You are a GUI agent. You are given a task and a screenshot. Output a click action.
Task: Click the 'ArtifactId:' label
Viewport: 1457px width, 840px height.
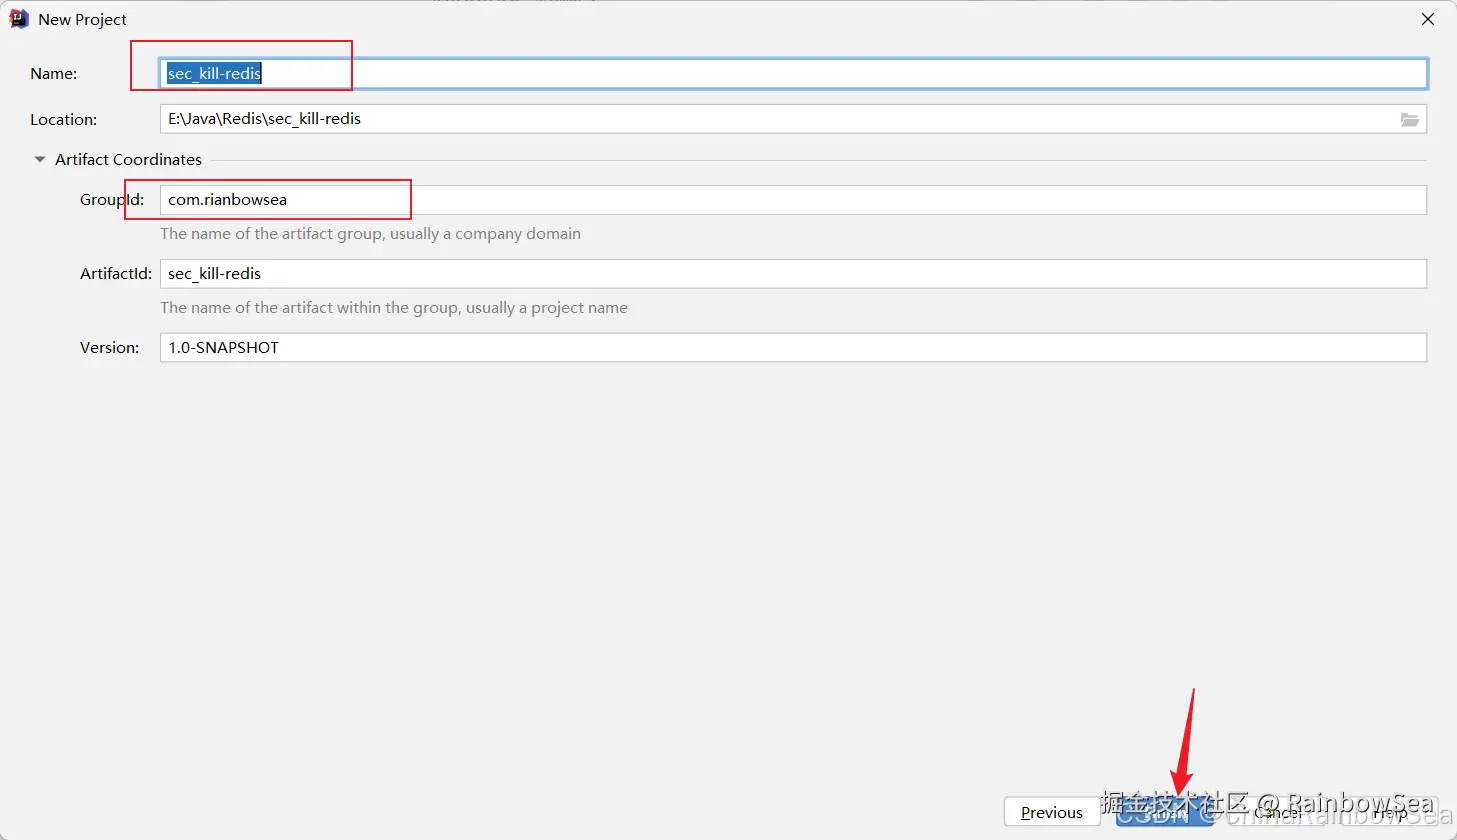[116, 274]
